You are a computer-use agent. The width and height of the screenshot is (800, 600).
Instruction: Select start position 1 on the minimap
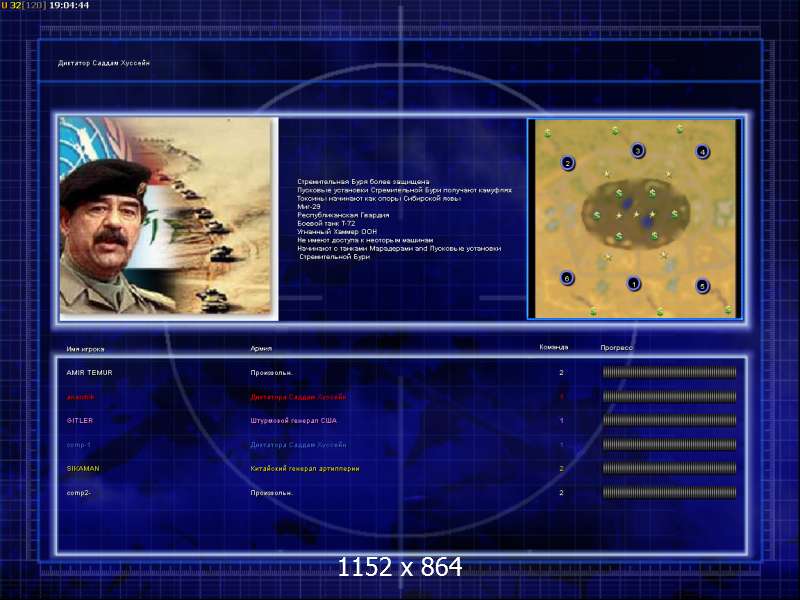tap(634, 284)
